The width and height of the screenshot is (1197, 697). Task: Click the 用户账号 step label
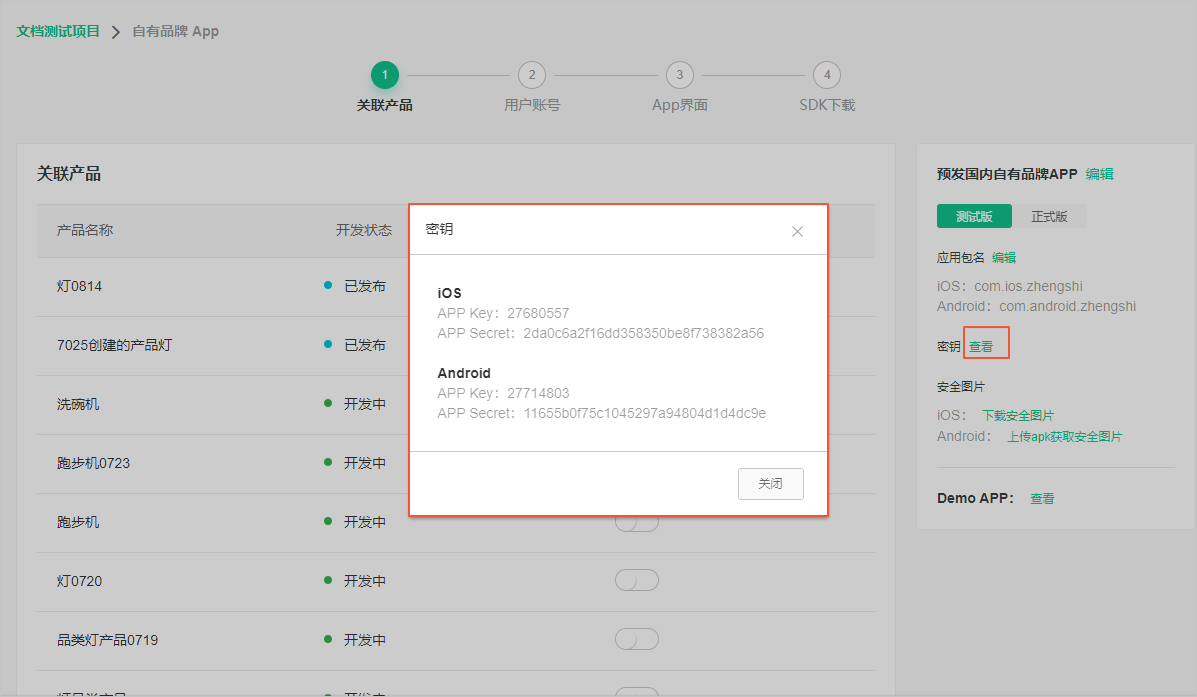point(532,105)
